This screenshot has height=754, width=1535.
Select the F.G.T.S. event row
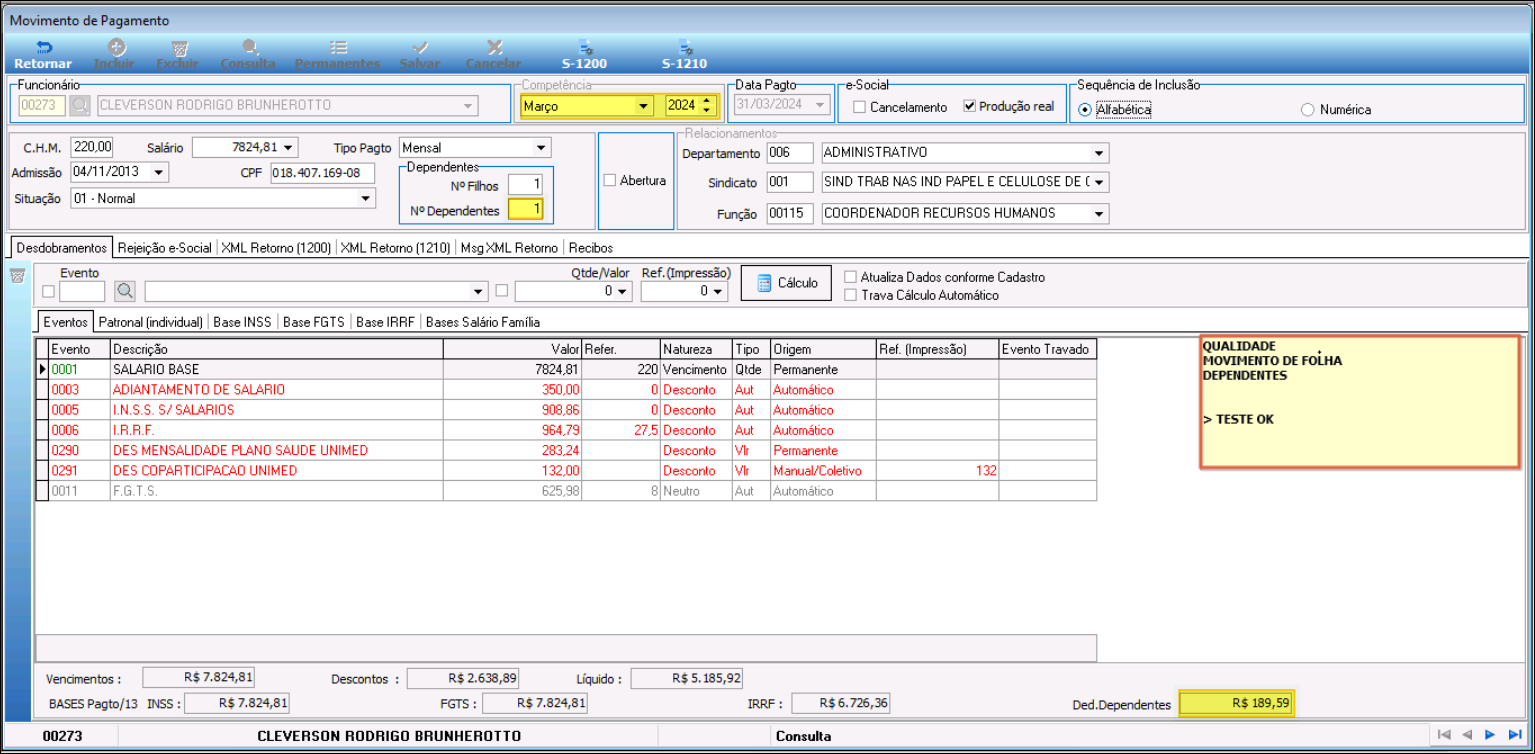point(566,491)
